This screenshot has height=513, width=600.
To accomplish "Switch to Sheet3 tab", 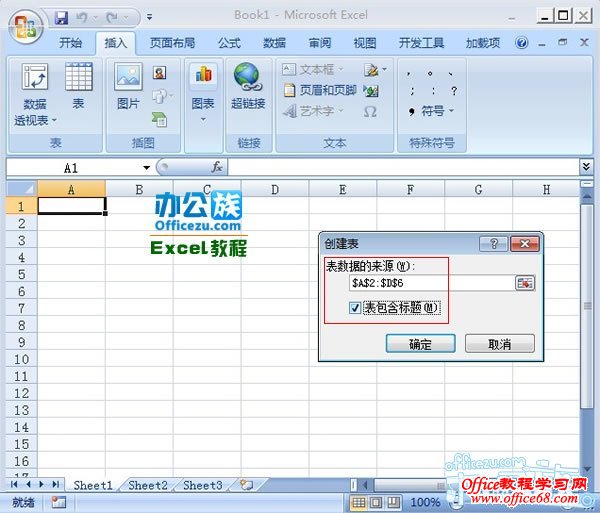I will (x=202, y=485).
